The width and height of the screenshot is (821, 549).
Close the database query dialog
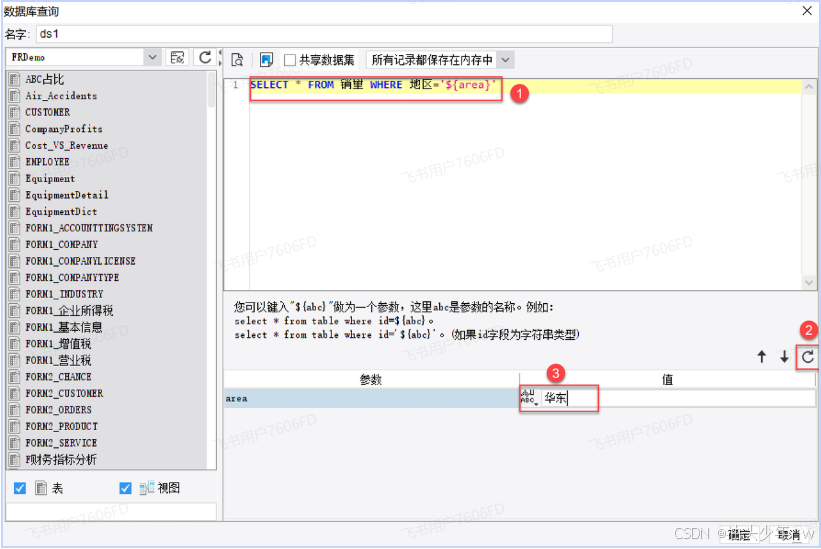point(807,10)
